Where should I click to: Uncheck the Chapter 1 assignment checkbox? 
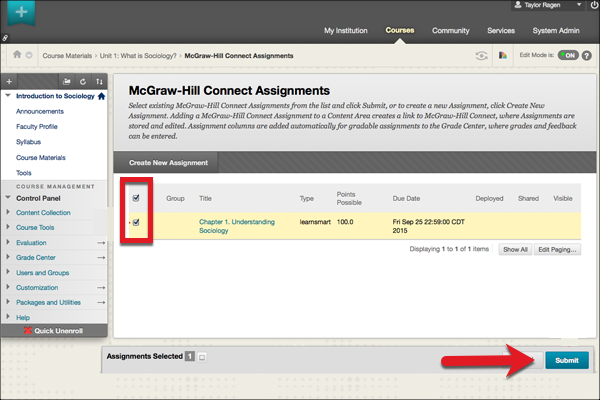[137, 223]
